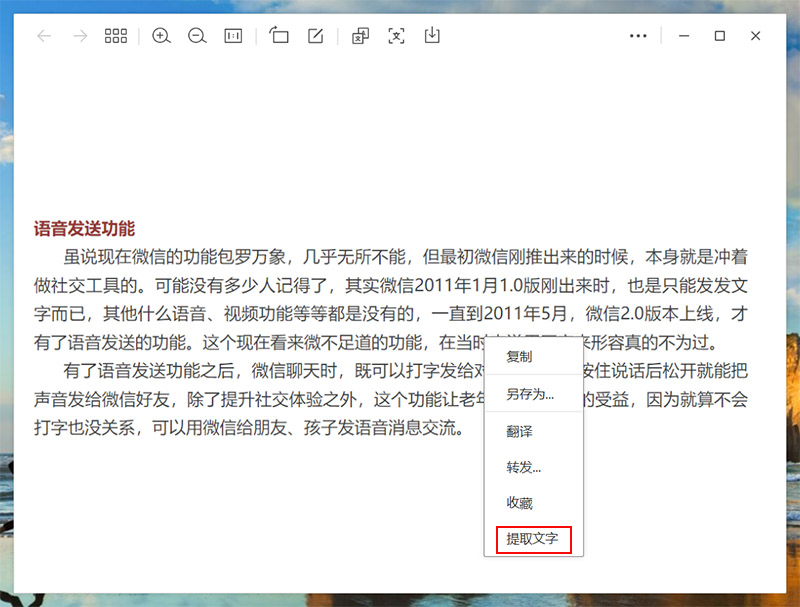800x607 pixels.
Task: Open the image editing tool
Action: click(314, 36)
